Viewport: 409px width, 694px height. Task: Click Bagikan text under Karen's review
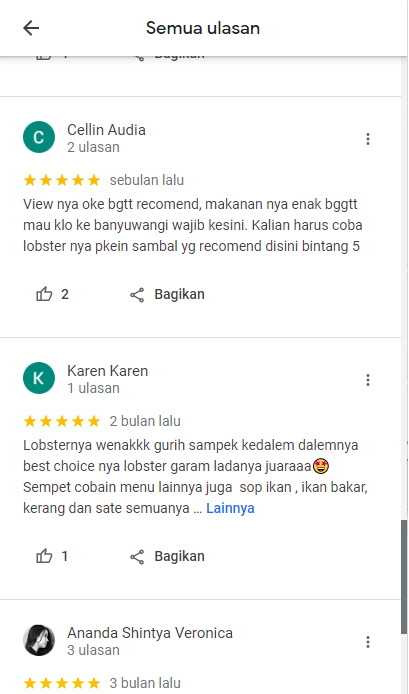pos(179,556)
